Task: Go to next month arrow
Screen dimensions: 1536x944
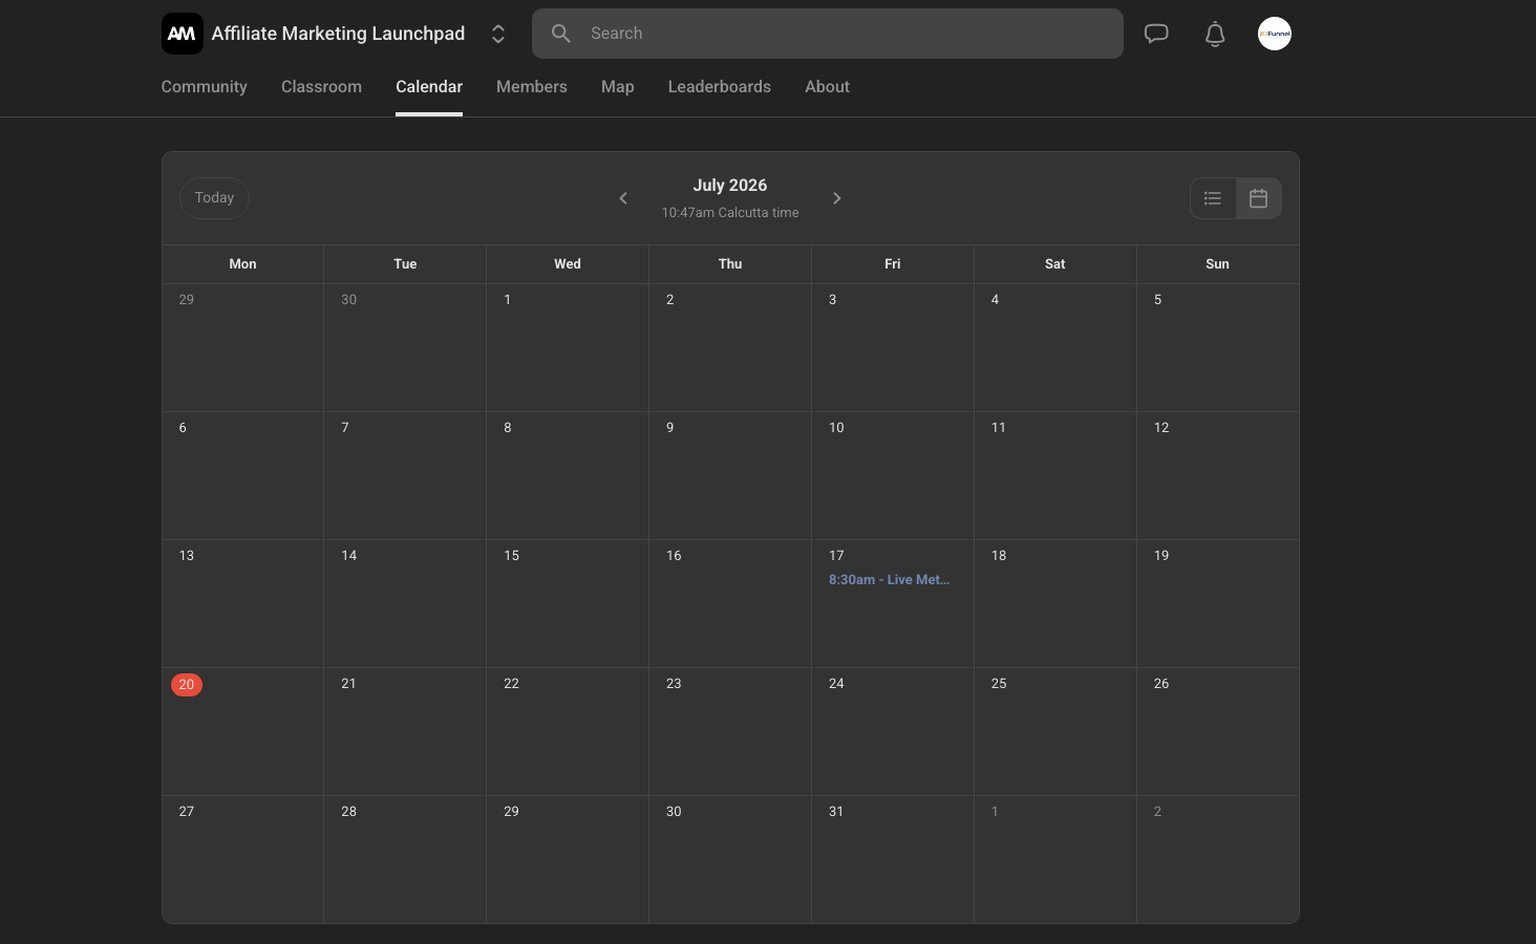Action: coord(837,198)
